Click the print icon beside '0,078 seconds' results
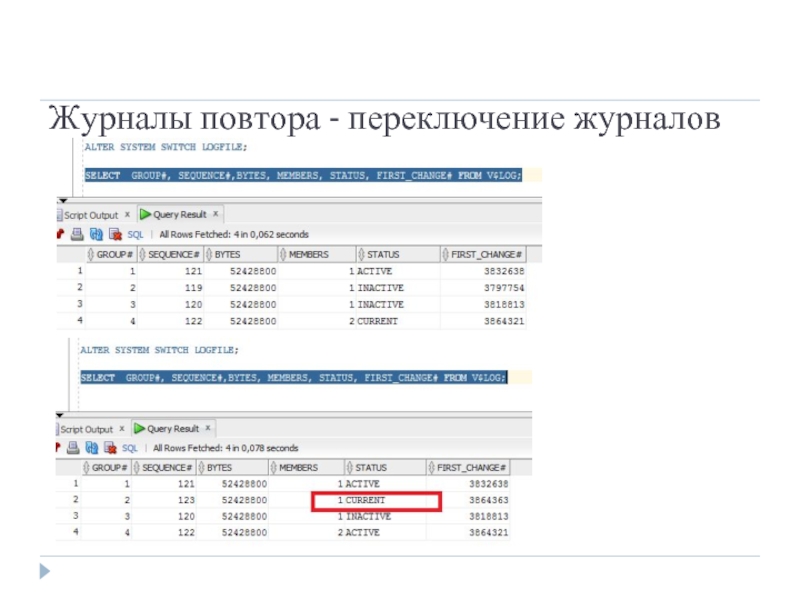Image resolution: width=800 pixels, height=600 pixels. pos(73,448)
